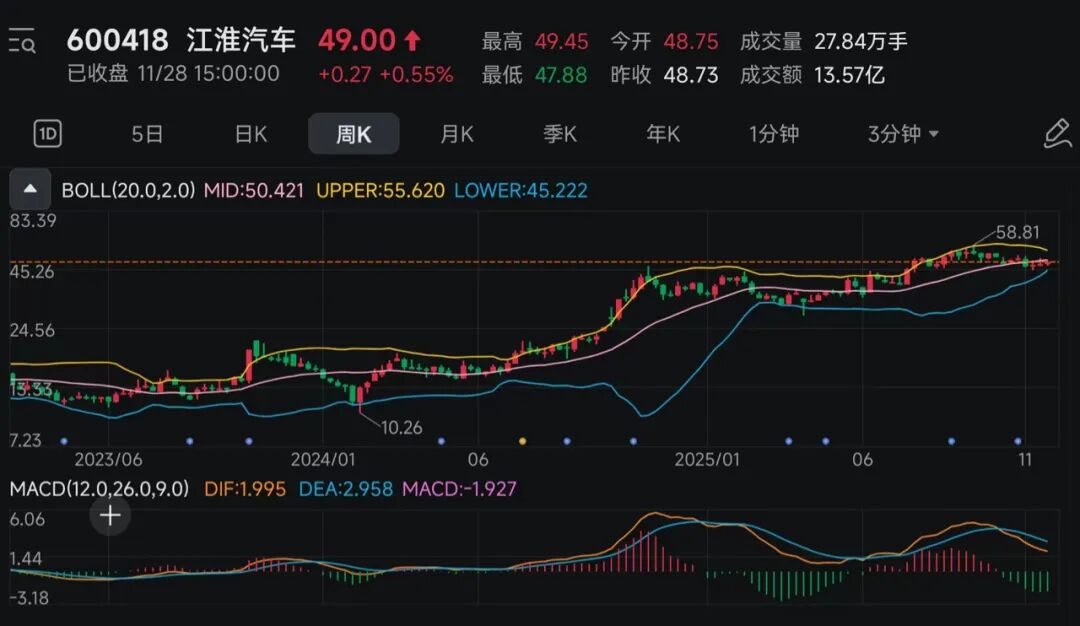1080x626 pixels.
Task: Switch to the 月K tab
Action: click(457, 134)
